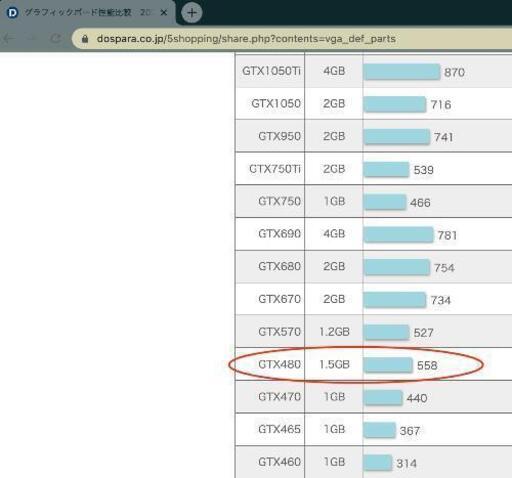Select the グラフィックボード性能比較 tab
Viewport: 512px width, 478px height.
coord(88,13)
